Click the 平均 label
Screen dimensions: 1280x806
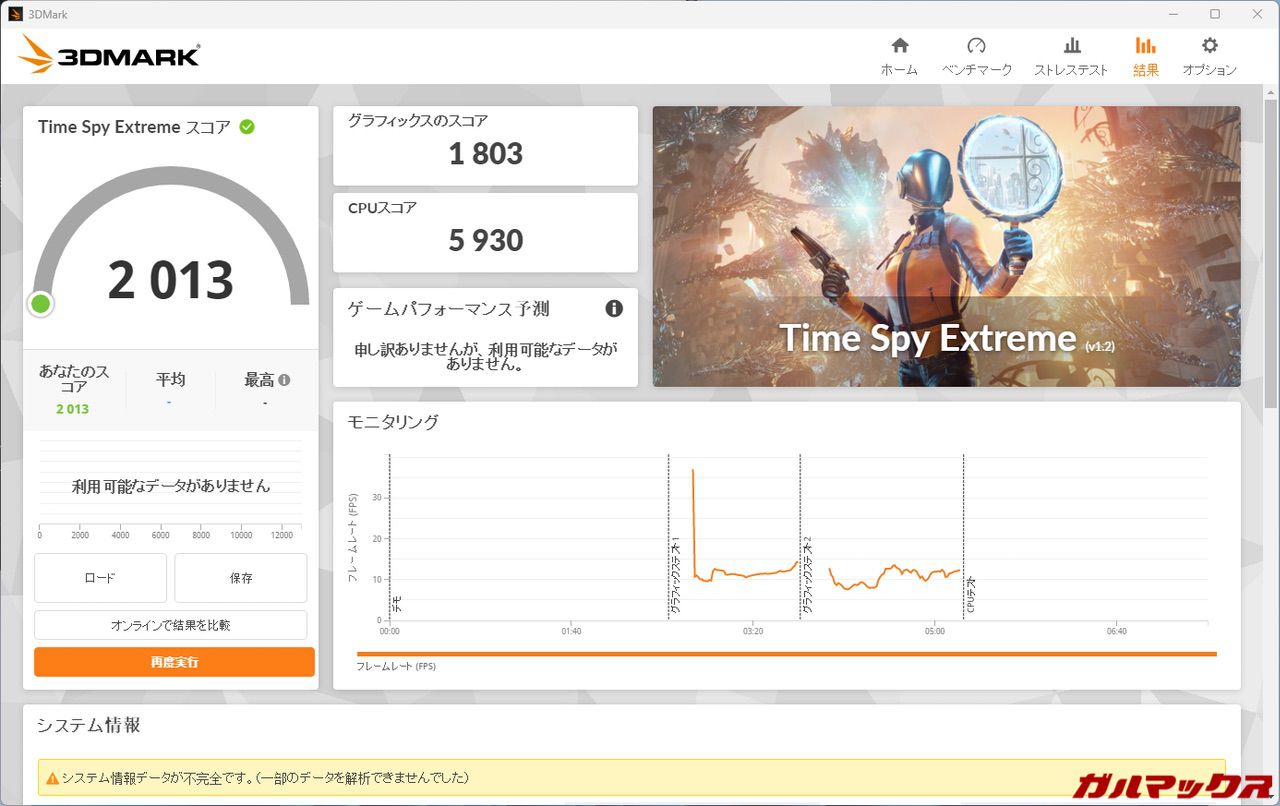(x=170, y=380)
